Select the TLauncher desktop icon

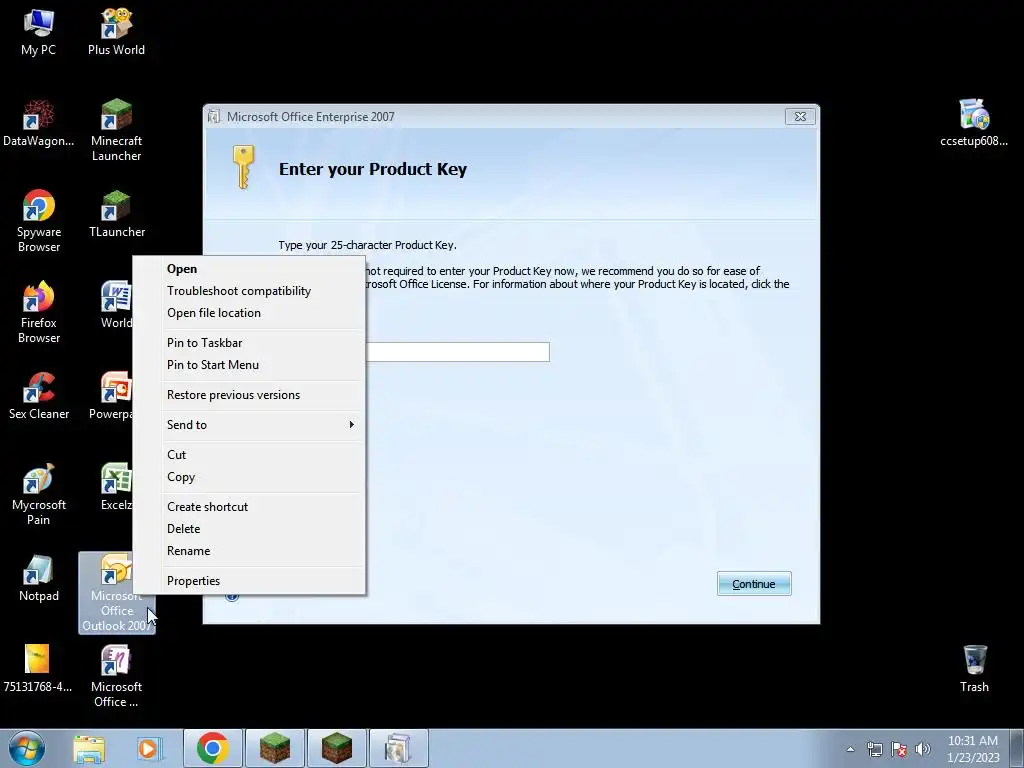pos(117,214)
